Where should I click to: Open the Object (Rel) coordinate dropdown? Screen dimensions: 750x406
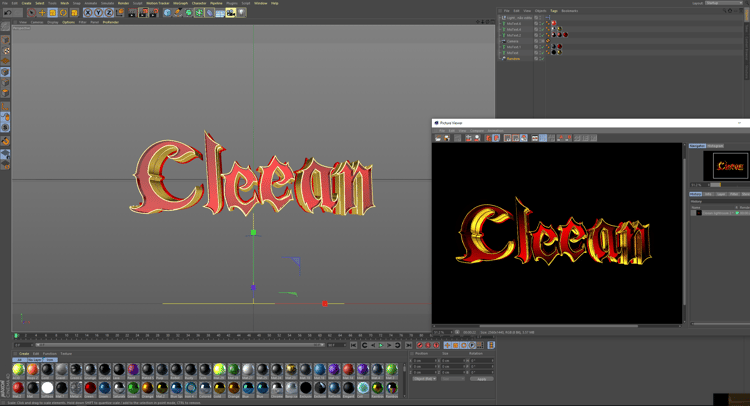coord(424,379)
